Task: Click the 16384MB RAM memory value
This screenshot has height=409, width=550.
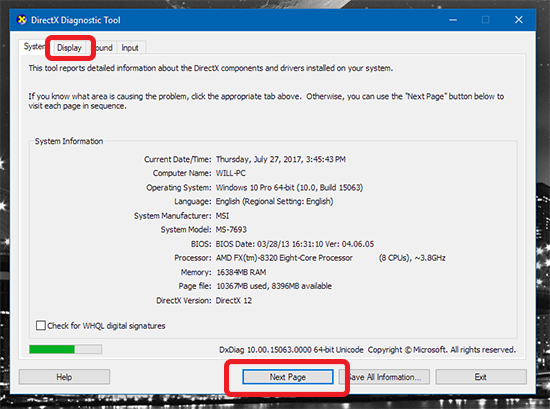Action: tap(241, 272)
